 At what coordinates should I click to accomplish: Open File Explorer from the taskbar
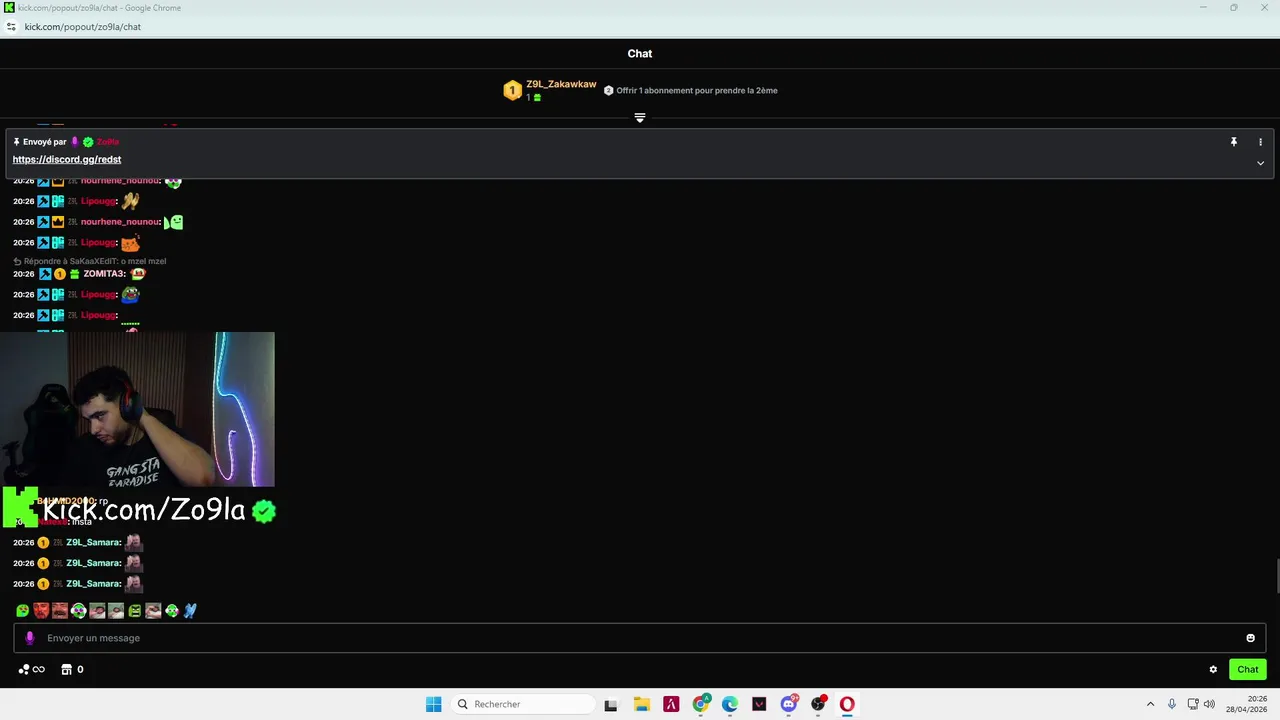coord(642,704)
